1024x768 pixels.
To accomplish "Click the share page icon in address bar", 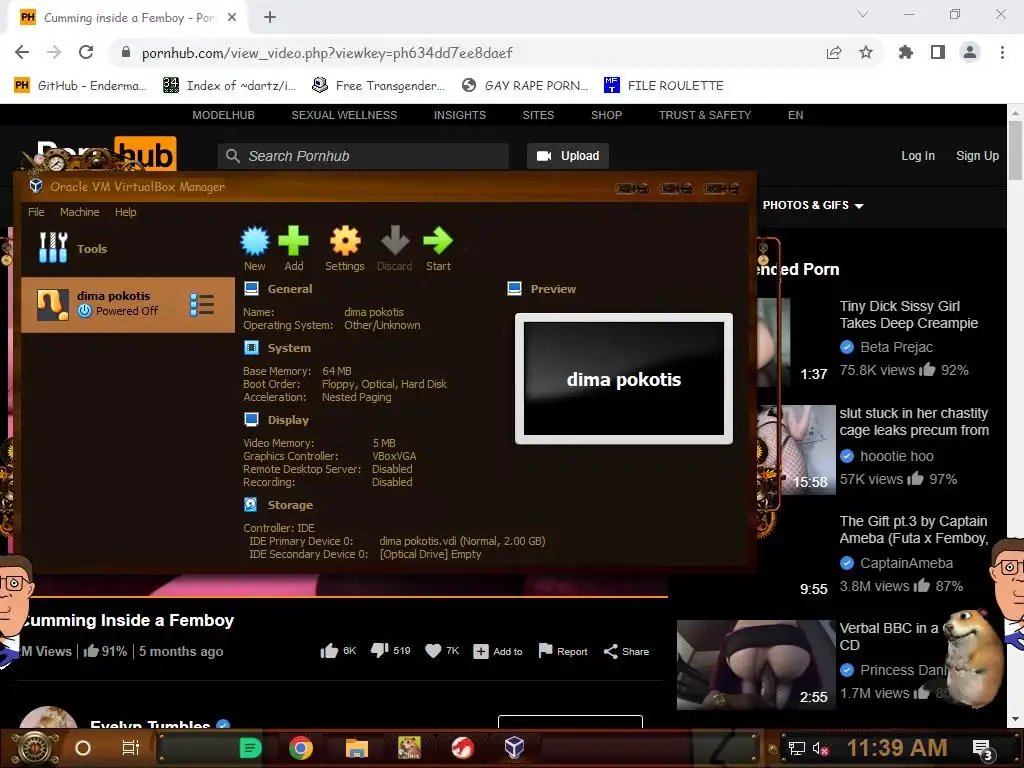I will point(834,52).
